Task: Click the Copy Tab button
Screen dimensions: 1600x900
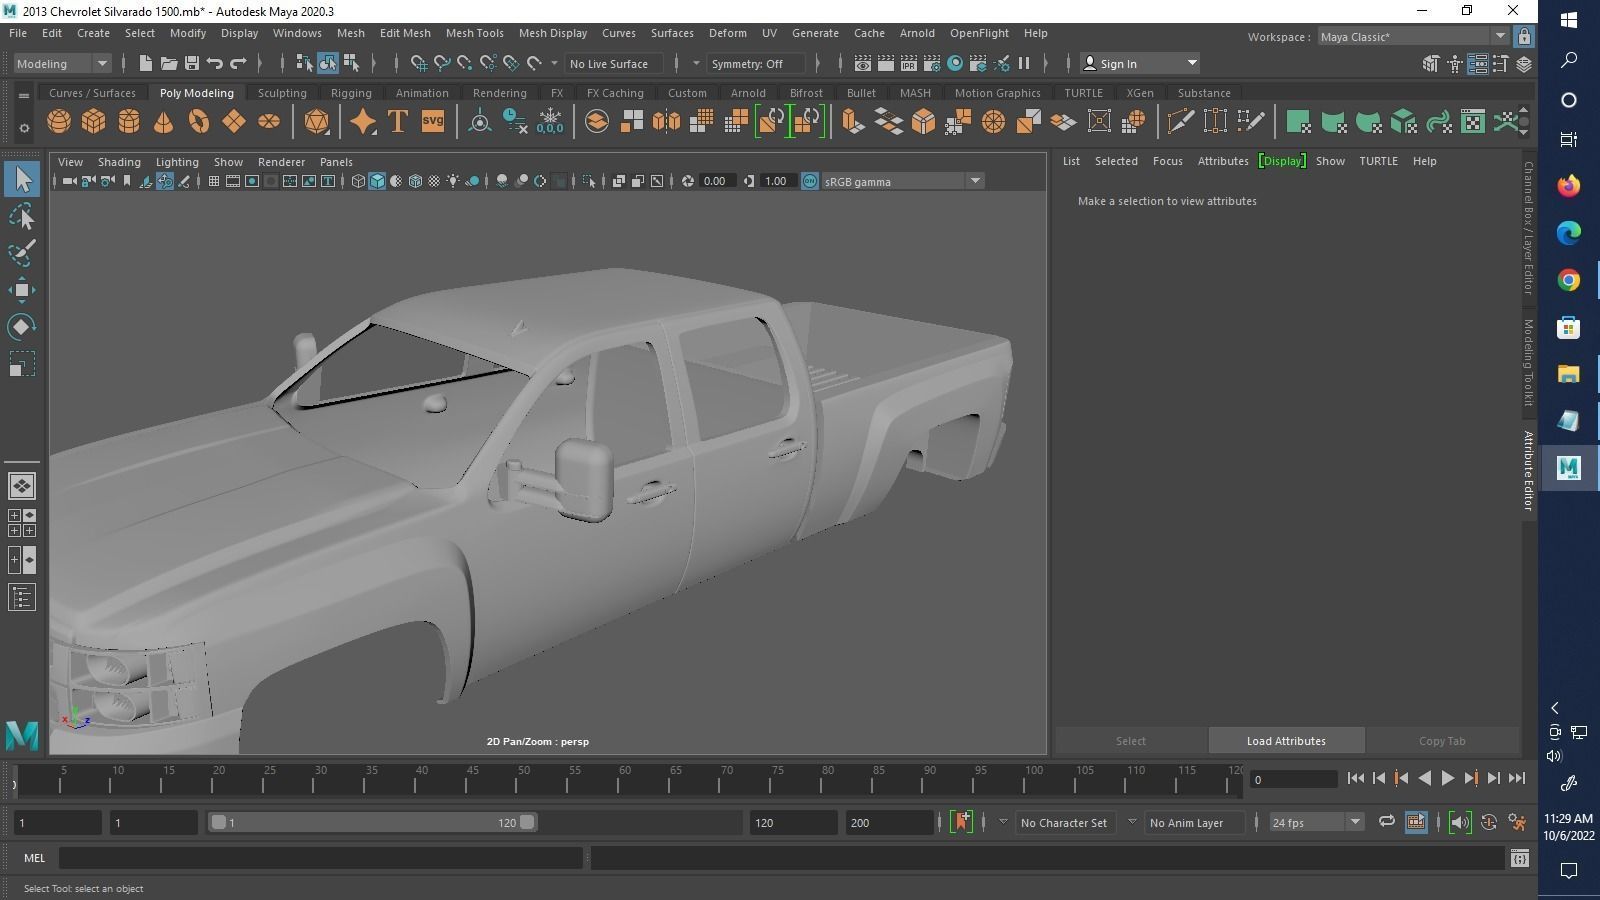Action: click(x=1442, y=741)
